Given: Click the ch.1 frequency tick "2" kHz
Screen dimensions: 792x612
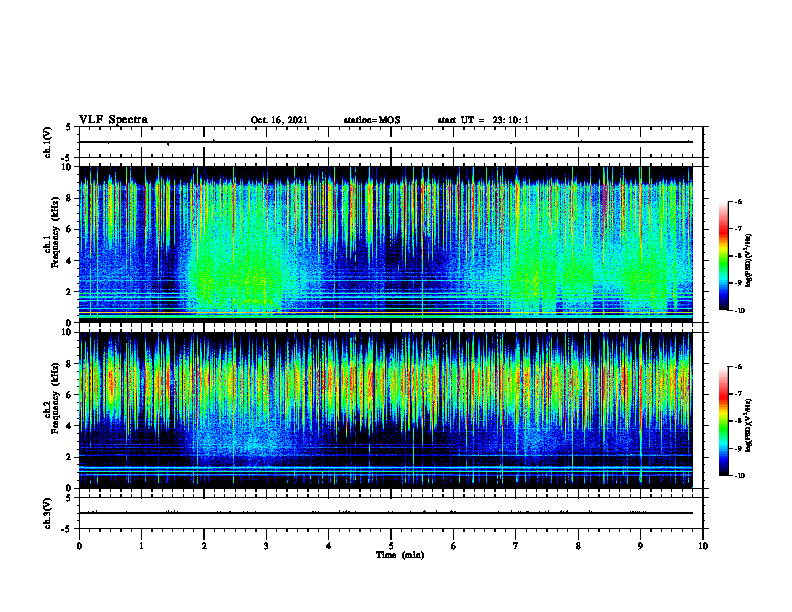Looking at the screenshot, I should 69,292.
